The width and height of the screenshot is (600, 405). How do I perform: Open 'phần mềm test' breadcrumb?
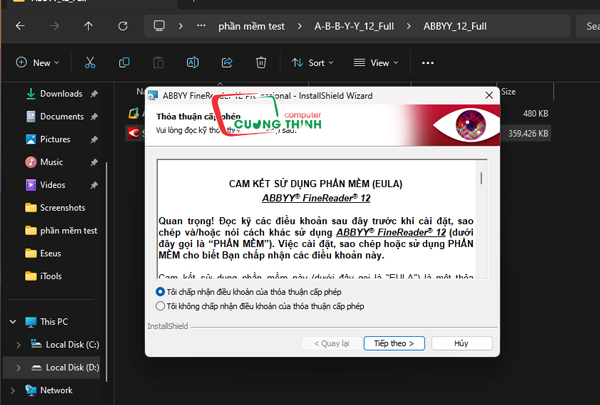coord(251,26)
